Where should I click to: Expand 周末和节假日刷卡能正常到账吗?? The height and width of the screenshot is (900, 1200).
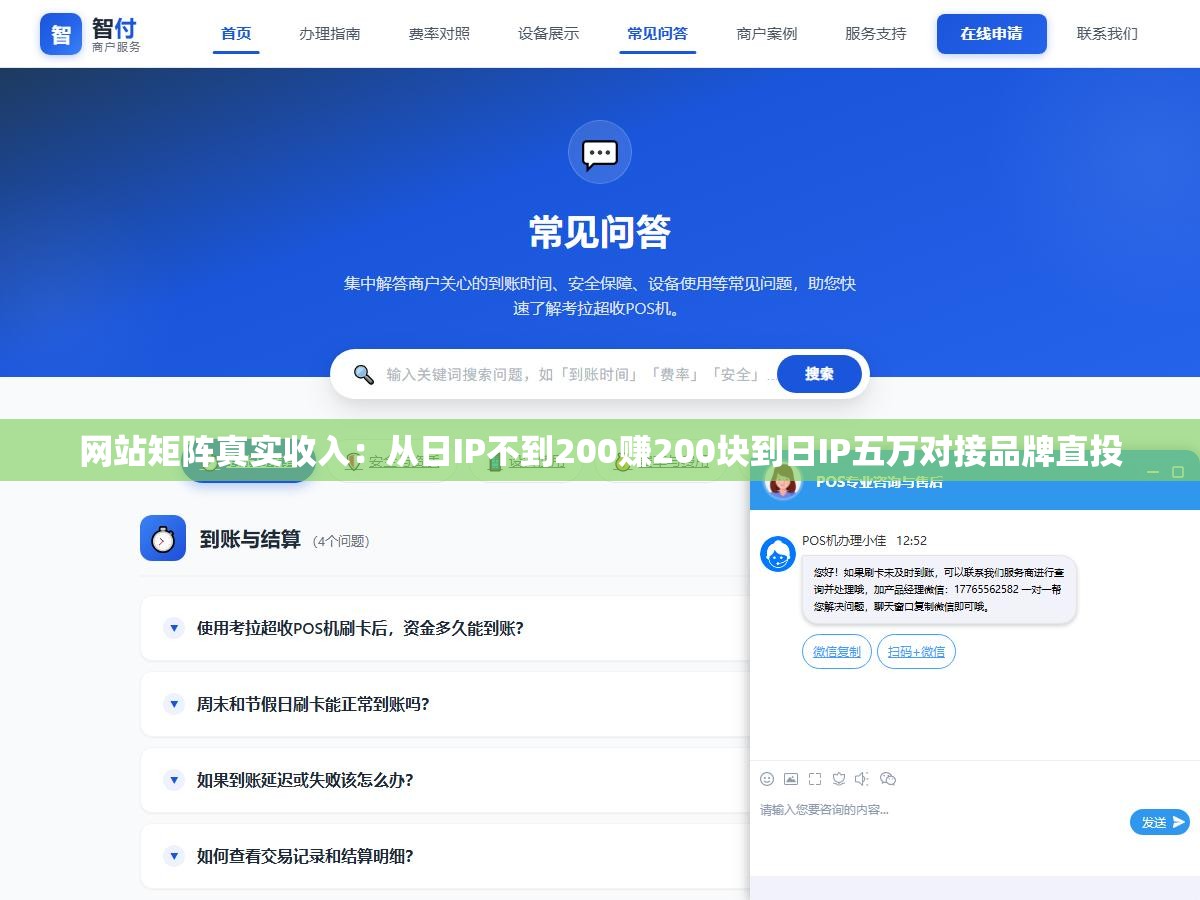click(445, 704)
